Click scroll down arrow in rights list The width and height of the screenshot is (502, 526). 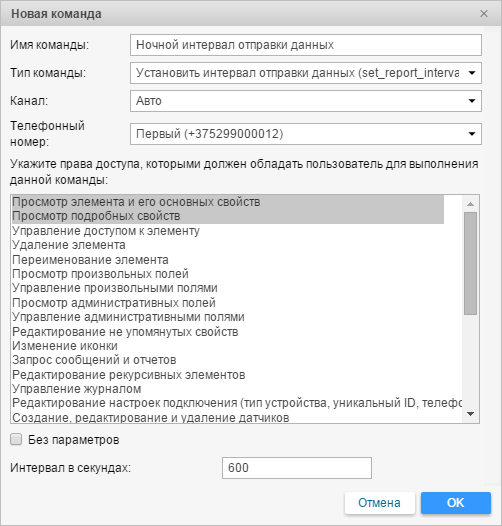tap(470, 414)
